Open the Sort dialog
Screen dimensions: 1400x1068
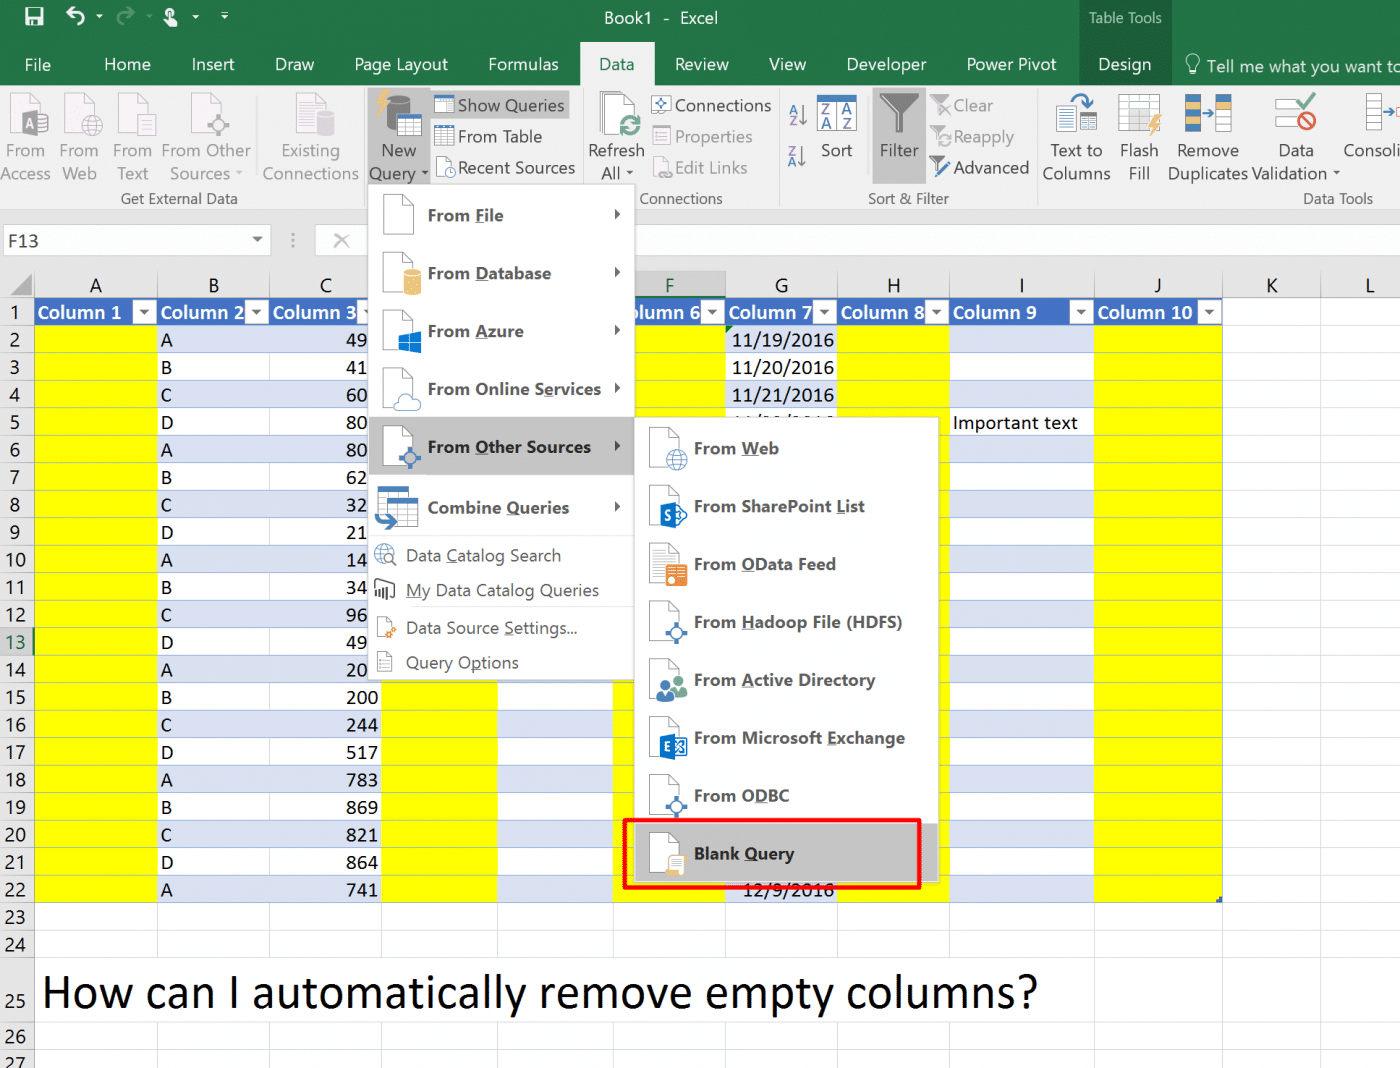[x=837, y=128]
